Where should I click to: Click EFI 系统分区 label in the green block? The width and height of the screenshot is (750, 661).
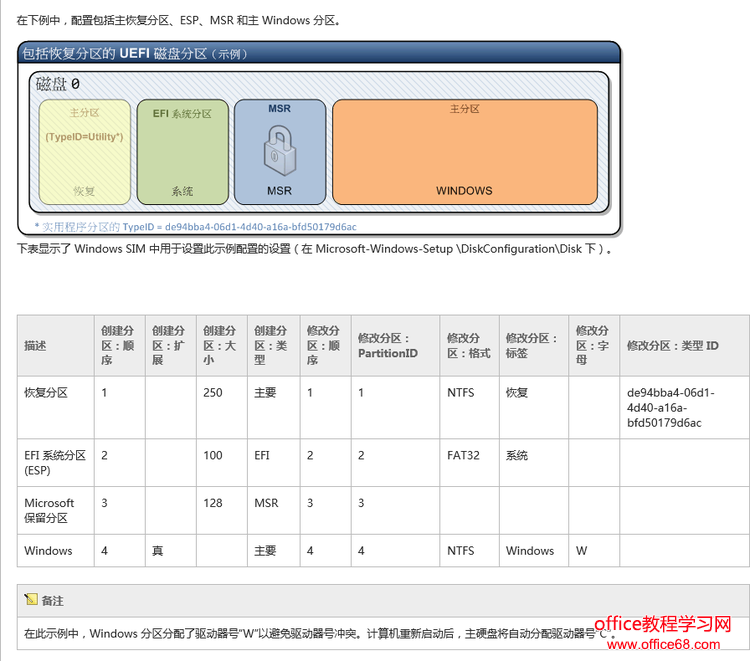[182, 113]
